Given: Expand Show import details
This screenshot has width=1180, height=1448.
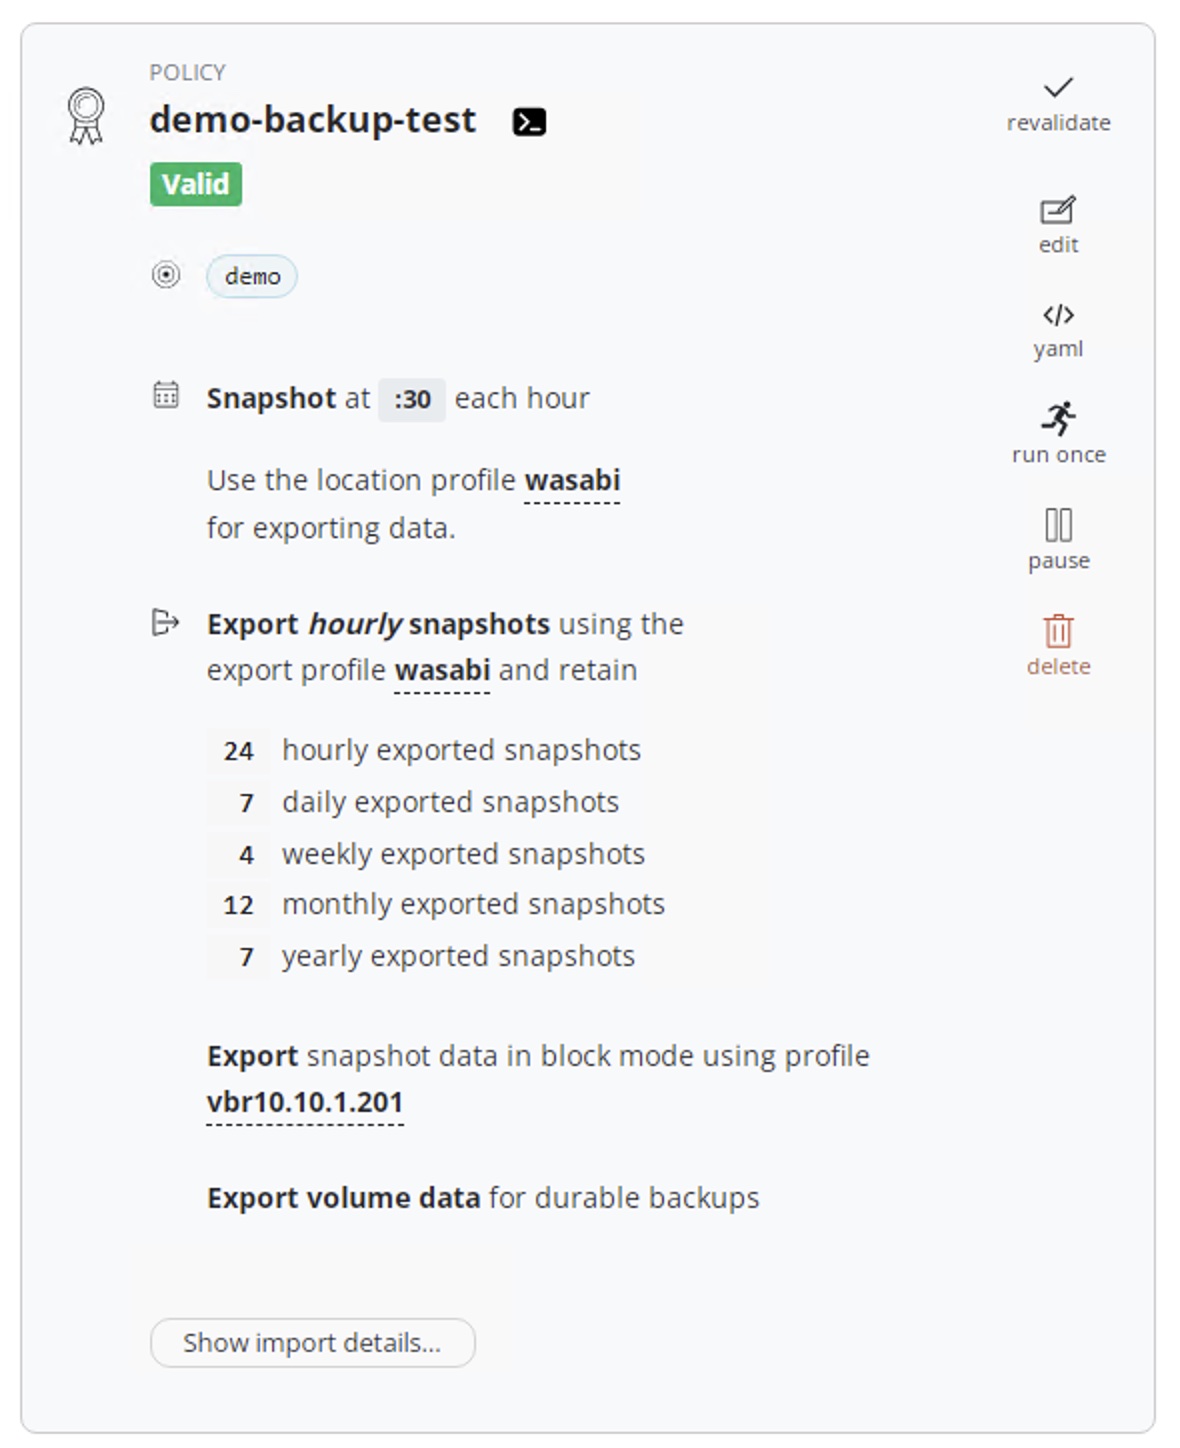Looking at the screenshot, I should pyautogui.click(x=312, y=1342).
